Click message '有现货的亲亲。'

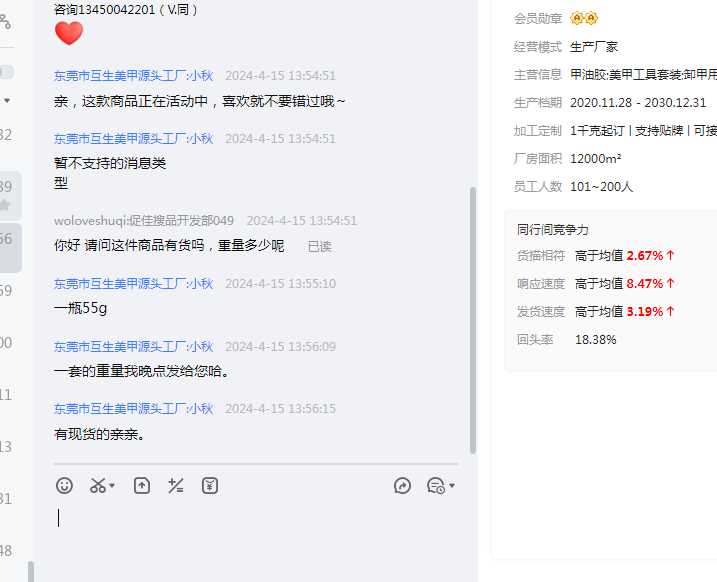[x=100, y=434]
